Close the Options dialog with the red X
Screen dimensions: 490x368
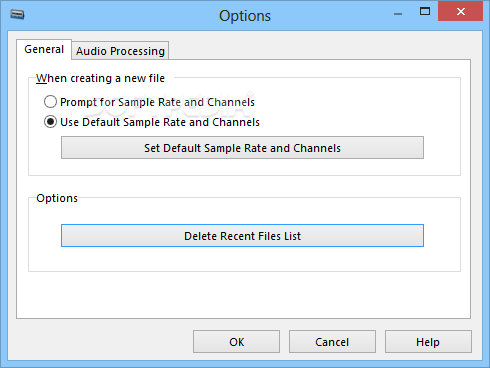click(460, 12)
